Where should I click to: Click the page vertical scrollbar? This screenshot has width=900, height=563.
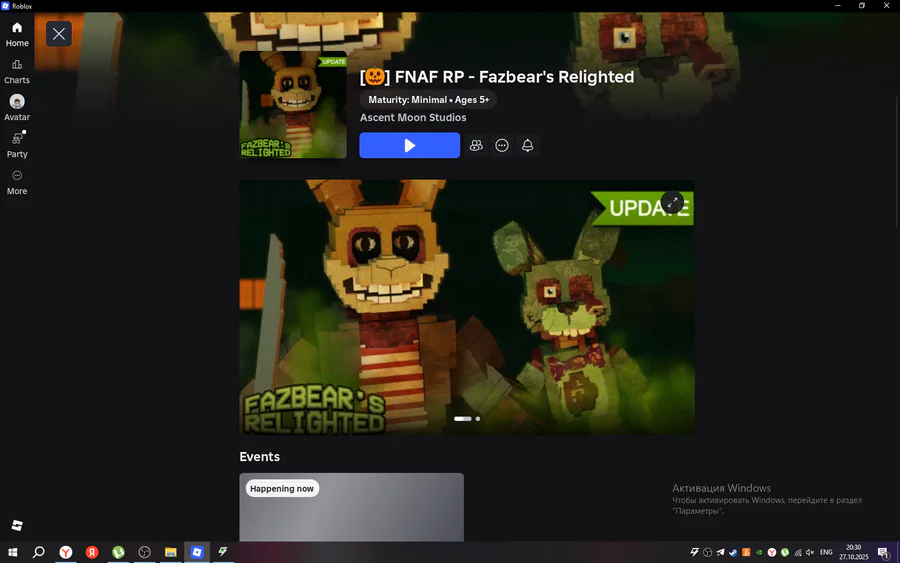pyautogui.click(x=896, y=162)
